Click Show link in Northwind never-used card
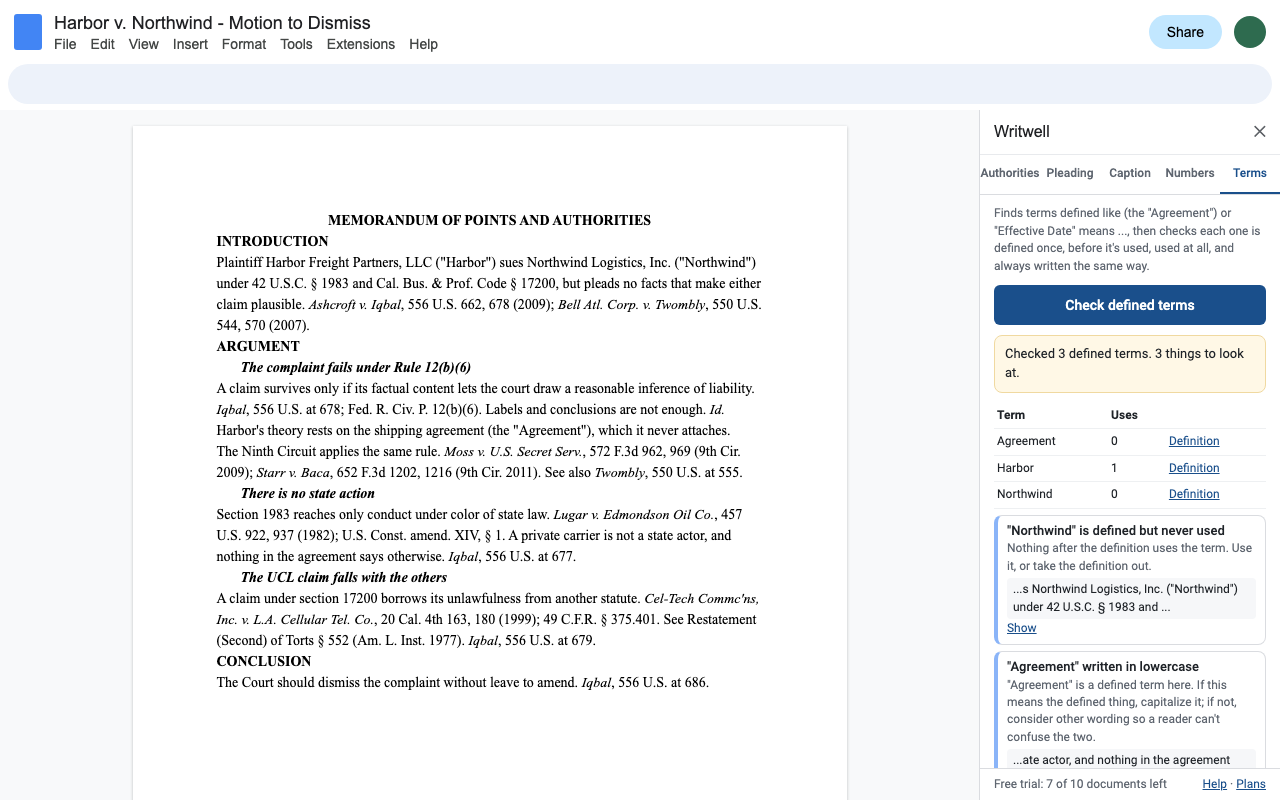 coord(1022,628)
